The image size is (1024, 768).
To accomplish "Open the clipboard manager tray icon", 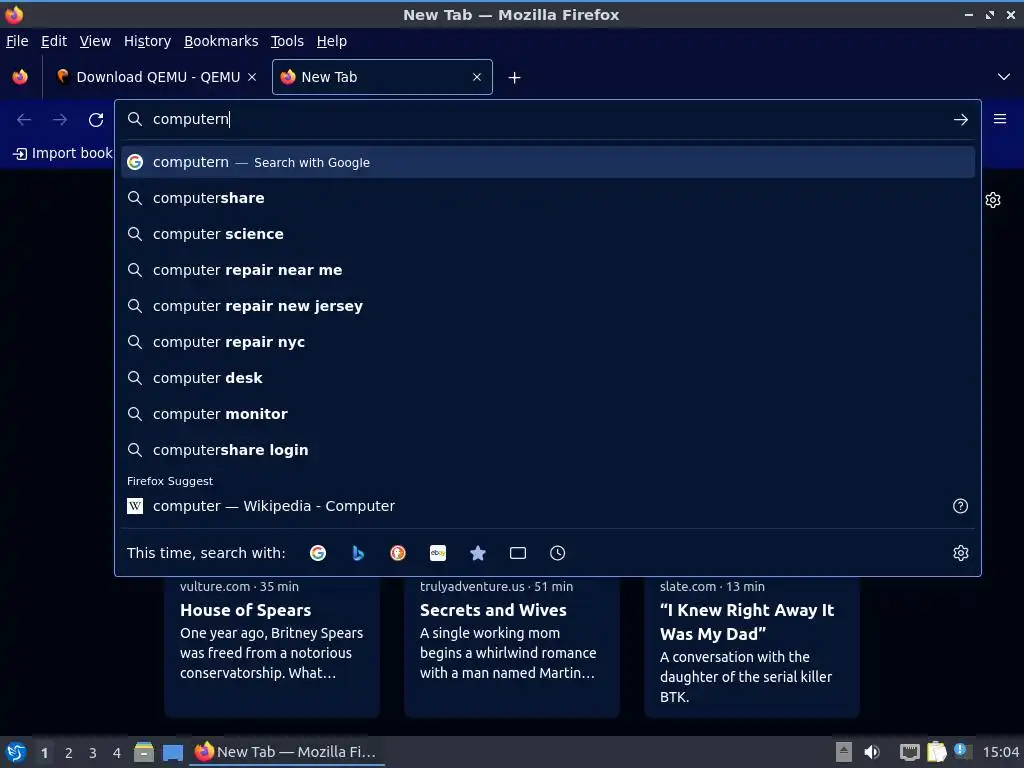I will pos(936,752).
